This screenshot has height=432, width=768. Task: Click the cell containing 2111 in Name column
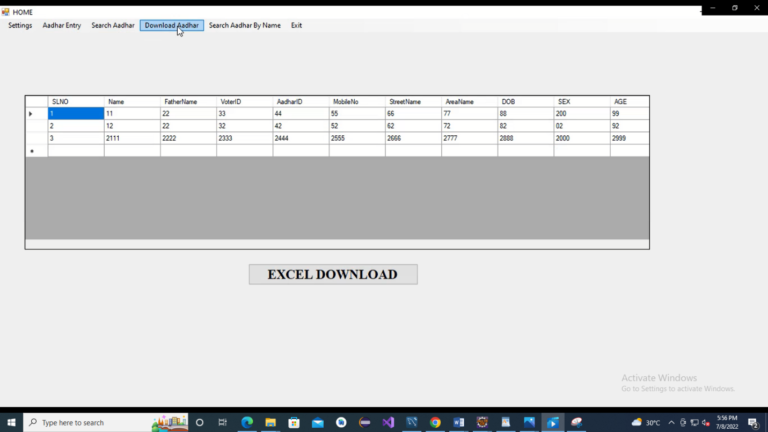[131, 138]
